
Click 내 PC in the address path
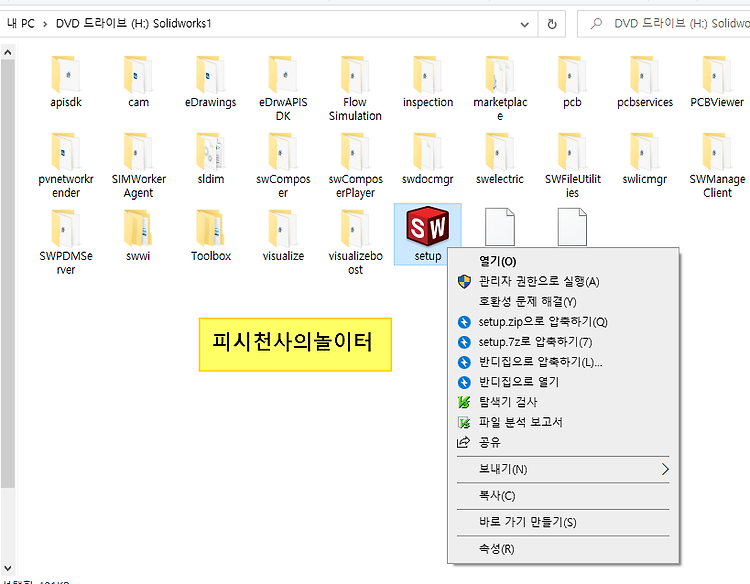click(x=21, y=23)
